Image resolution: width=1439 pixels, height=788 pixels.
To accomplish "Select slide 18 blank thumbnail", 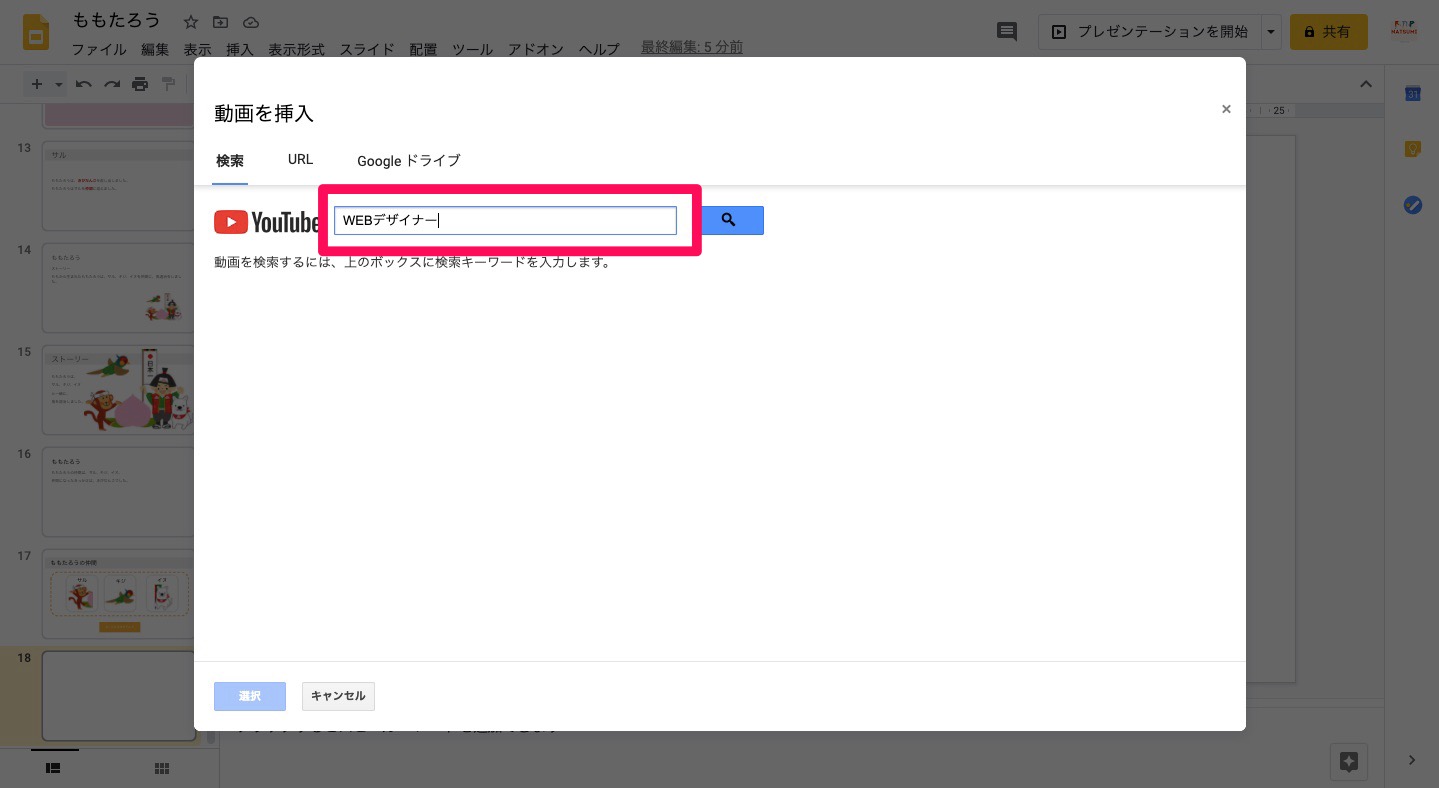I will (x=118, y=696).
